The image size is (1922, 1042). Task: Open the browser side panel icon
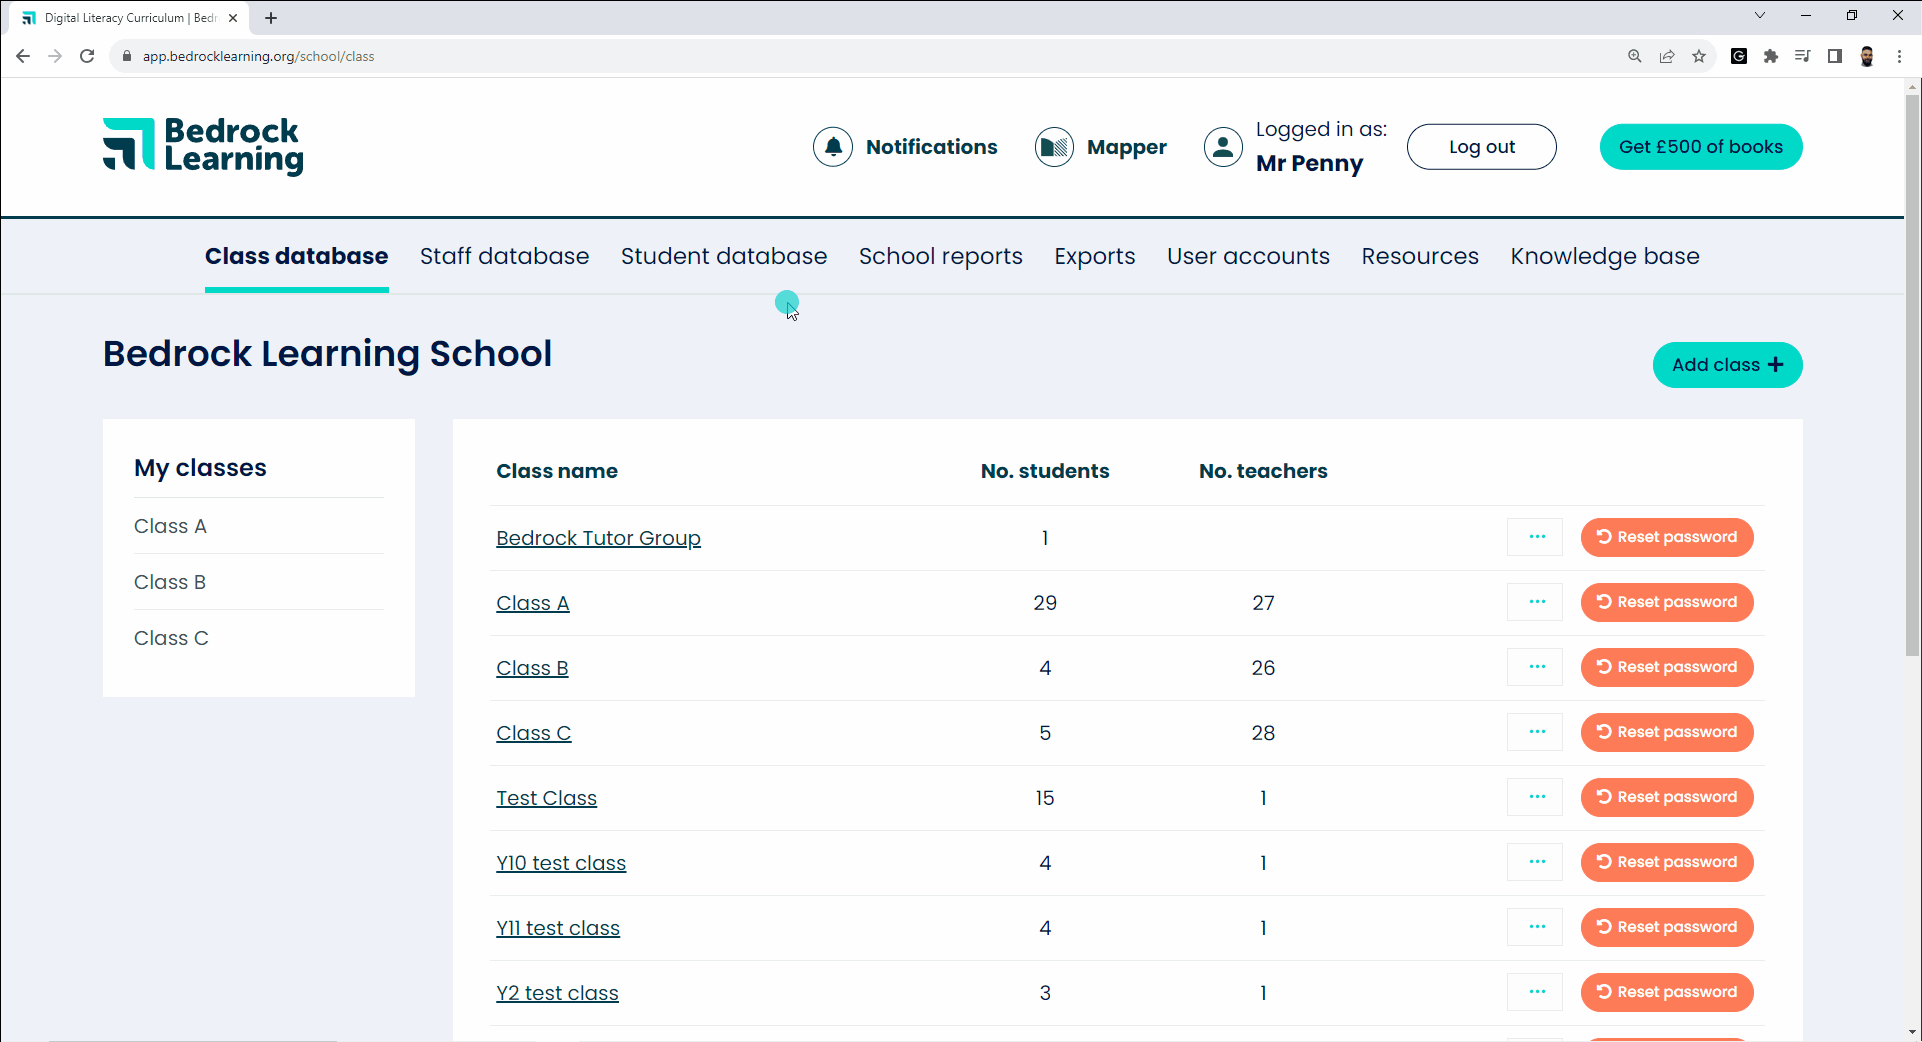pyautogui.click(x=1835, y=56)
